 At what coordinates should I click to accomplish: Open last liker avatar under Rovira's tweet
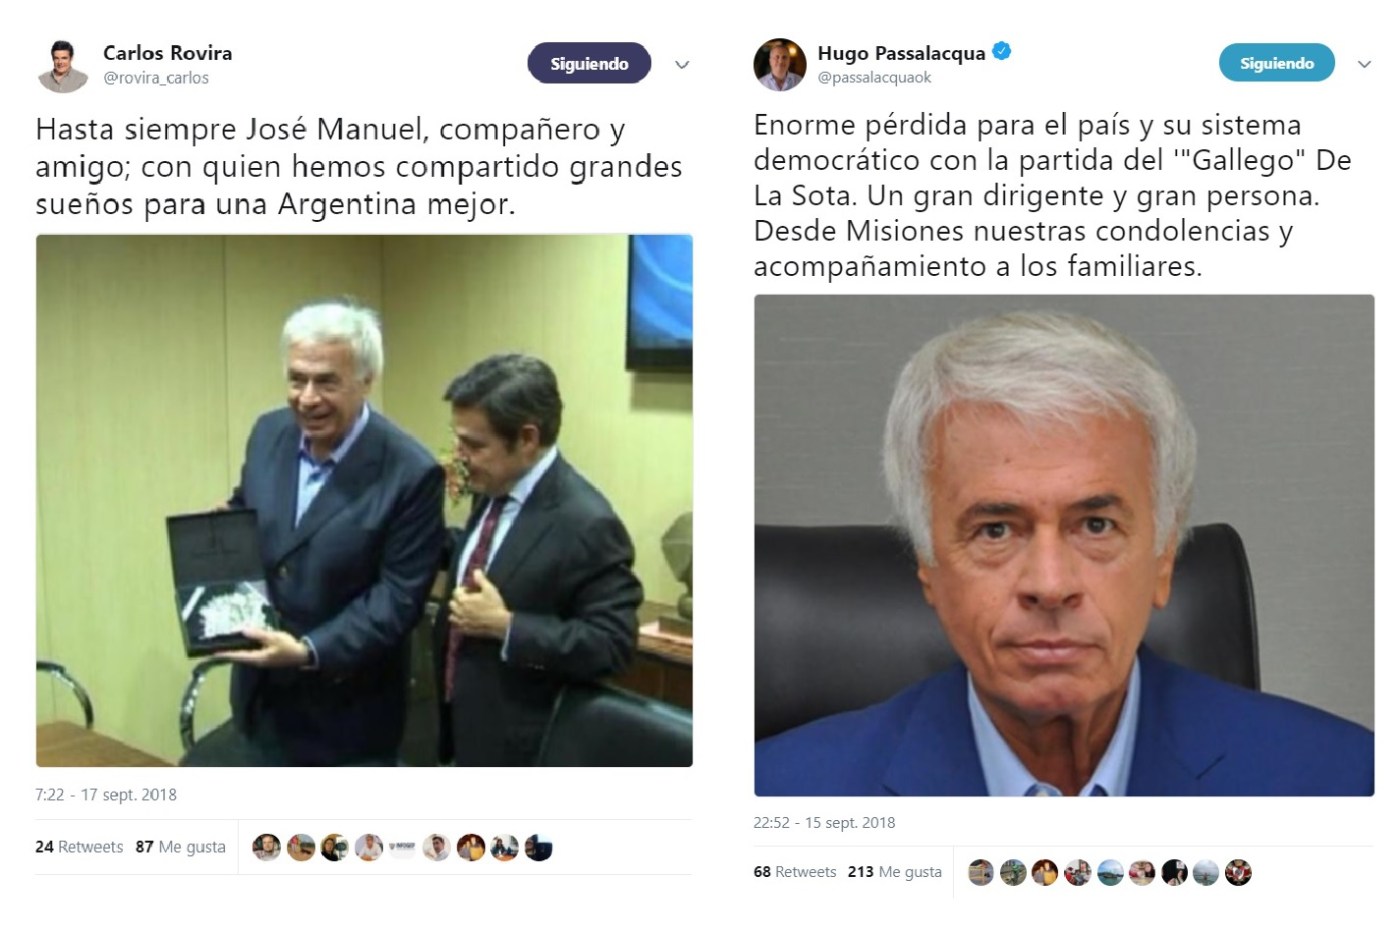[x=538, y=848]
